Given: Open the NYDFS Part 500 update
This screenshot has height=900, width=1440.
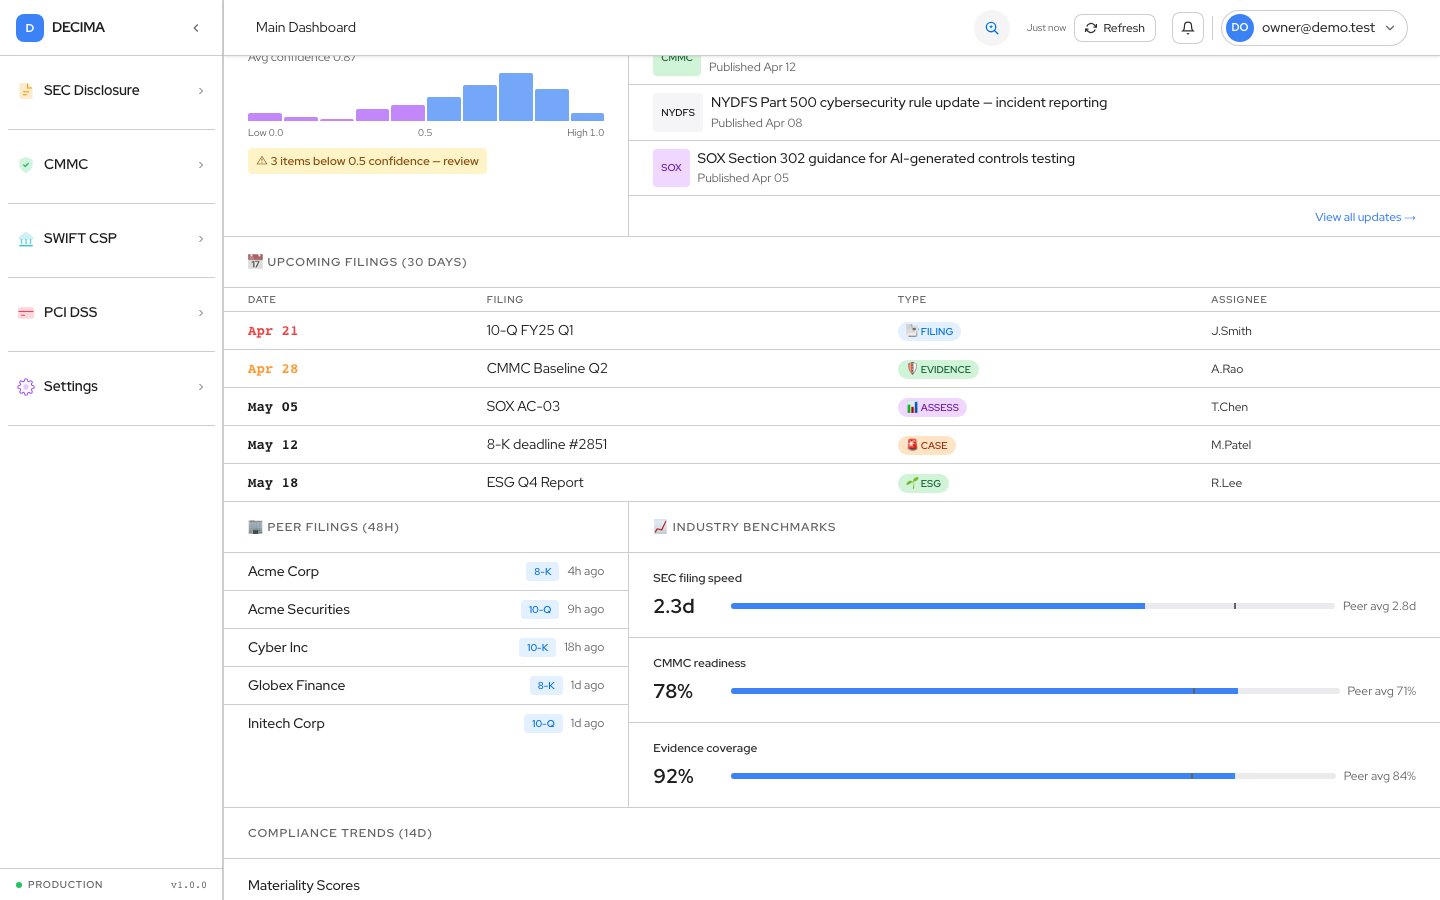Looking at the screenshot, I should 1034,112.
